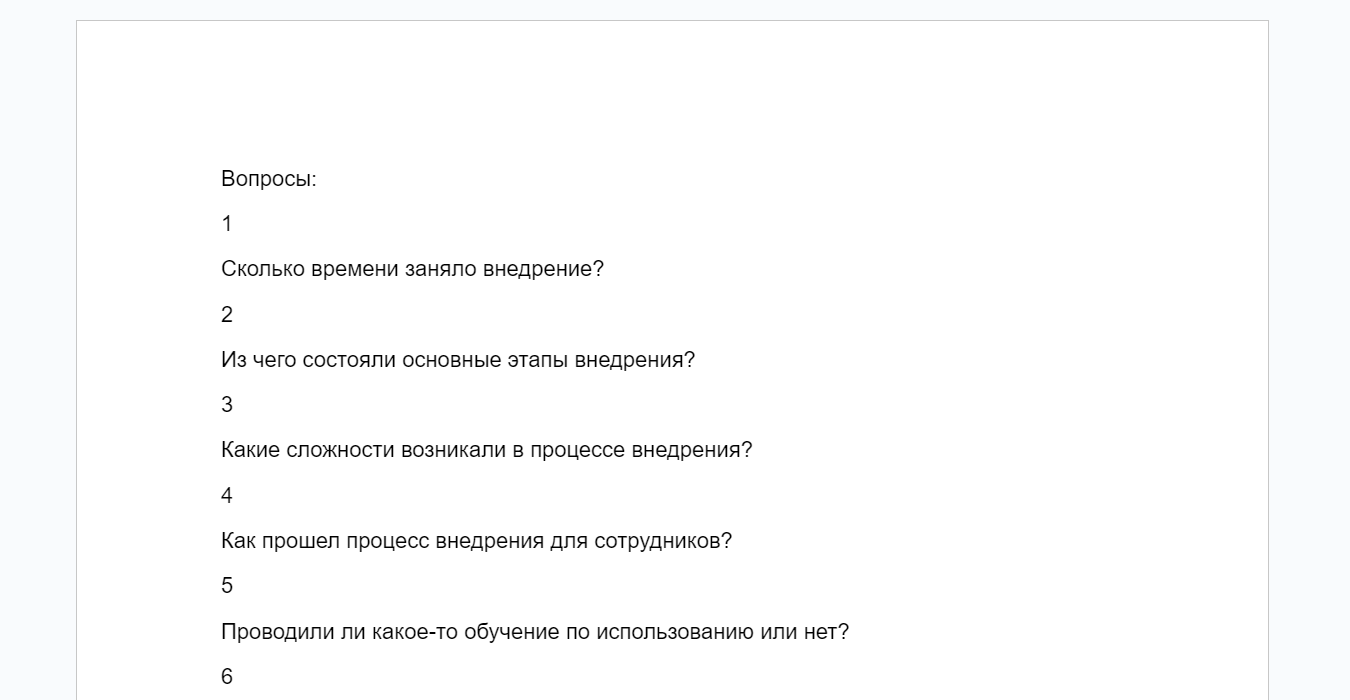The image size is (1350, 700).
Task: Click the line "Какие сложности возникали в процессе внедрения?"
Action: coord(486,450)
